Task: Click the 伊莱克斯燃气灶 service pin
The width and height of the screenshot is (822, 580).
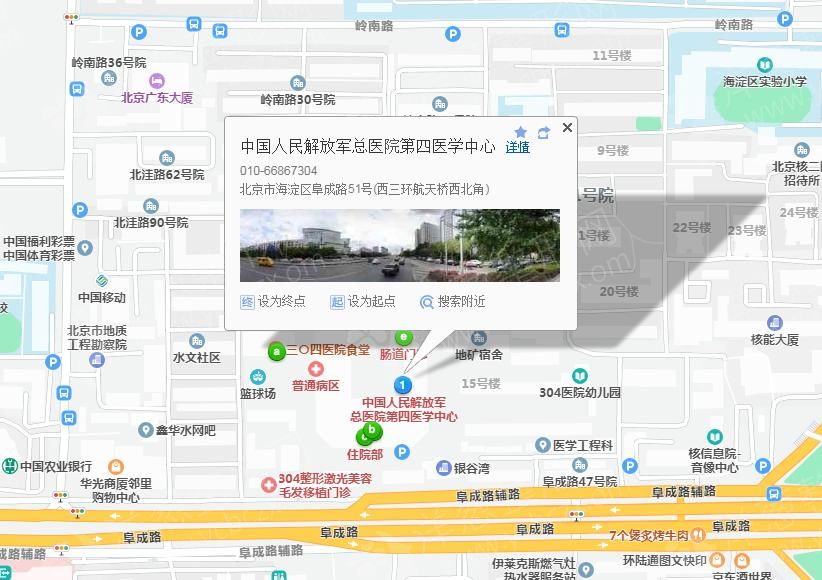Action: point(586,569)
